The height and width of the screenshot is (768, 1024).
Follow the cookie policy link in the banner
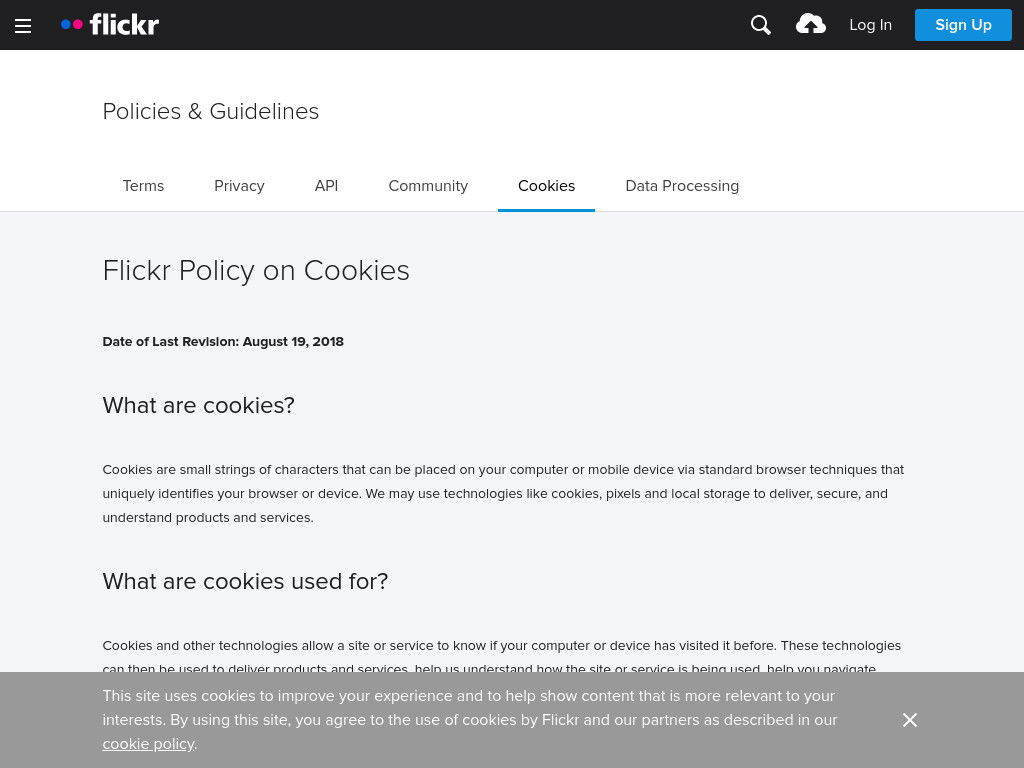pos(148,744)
